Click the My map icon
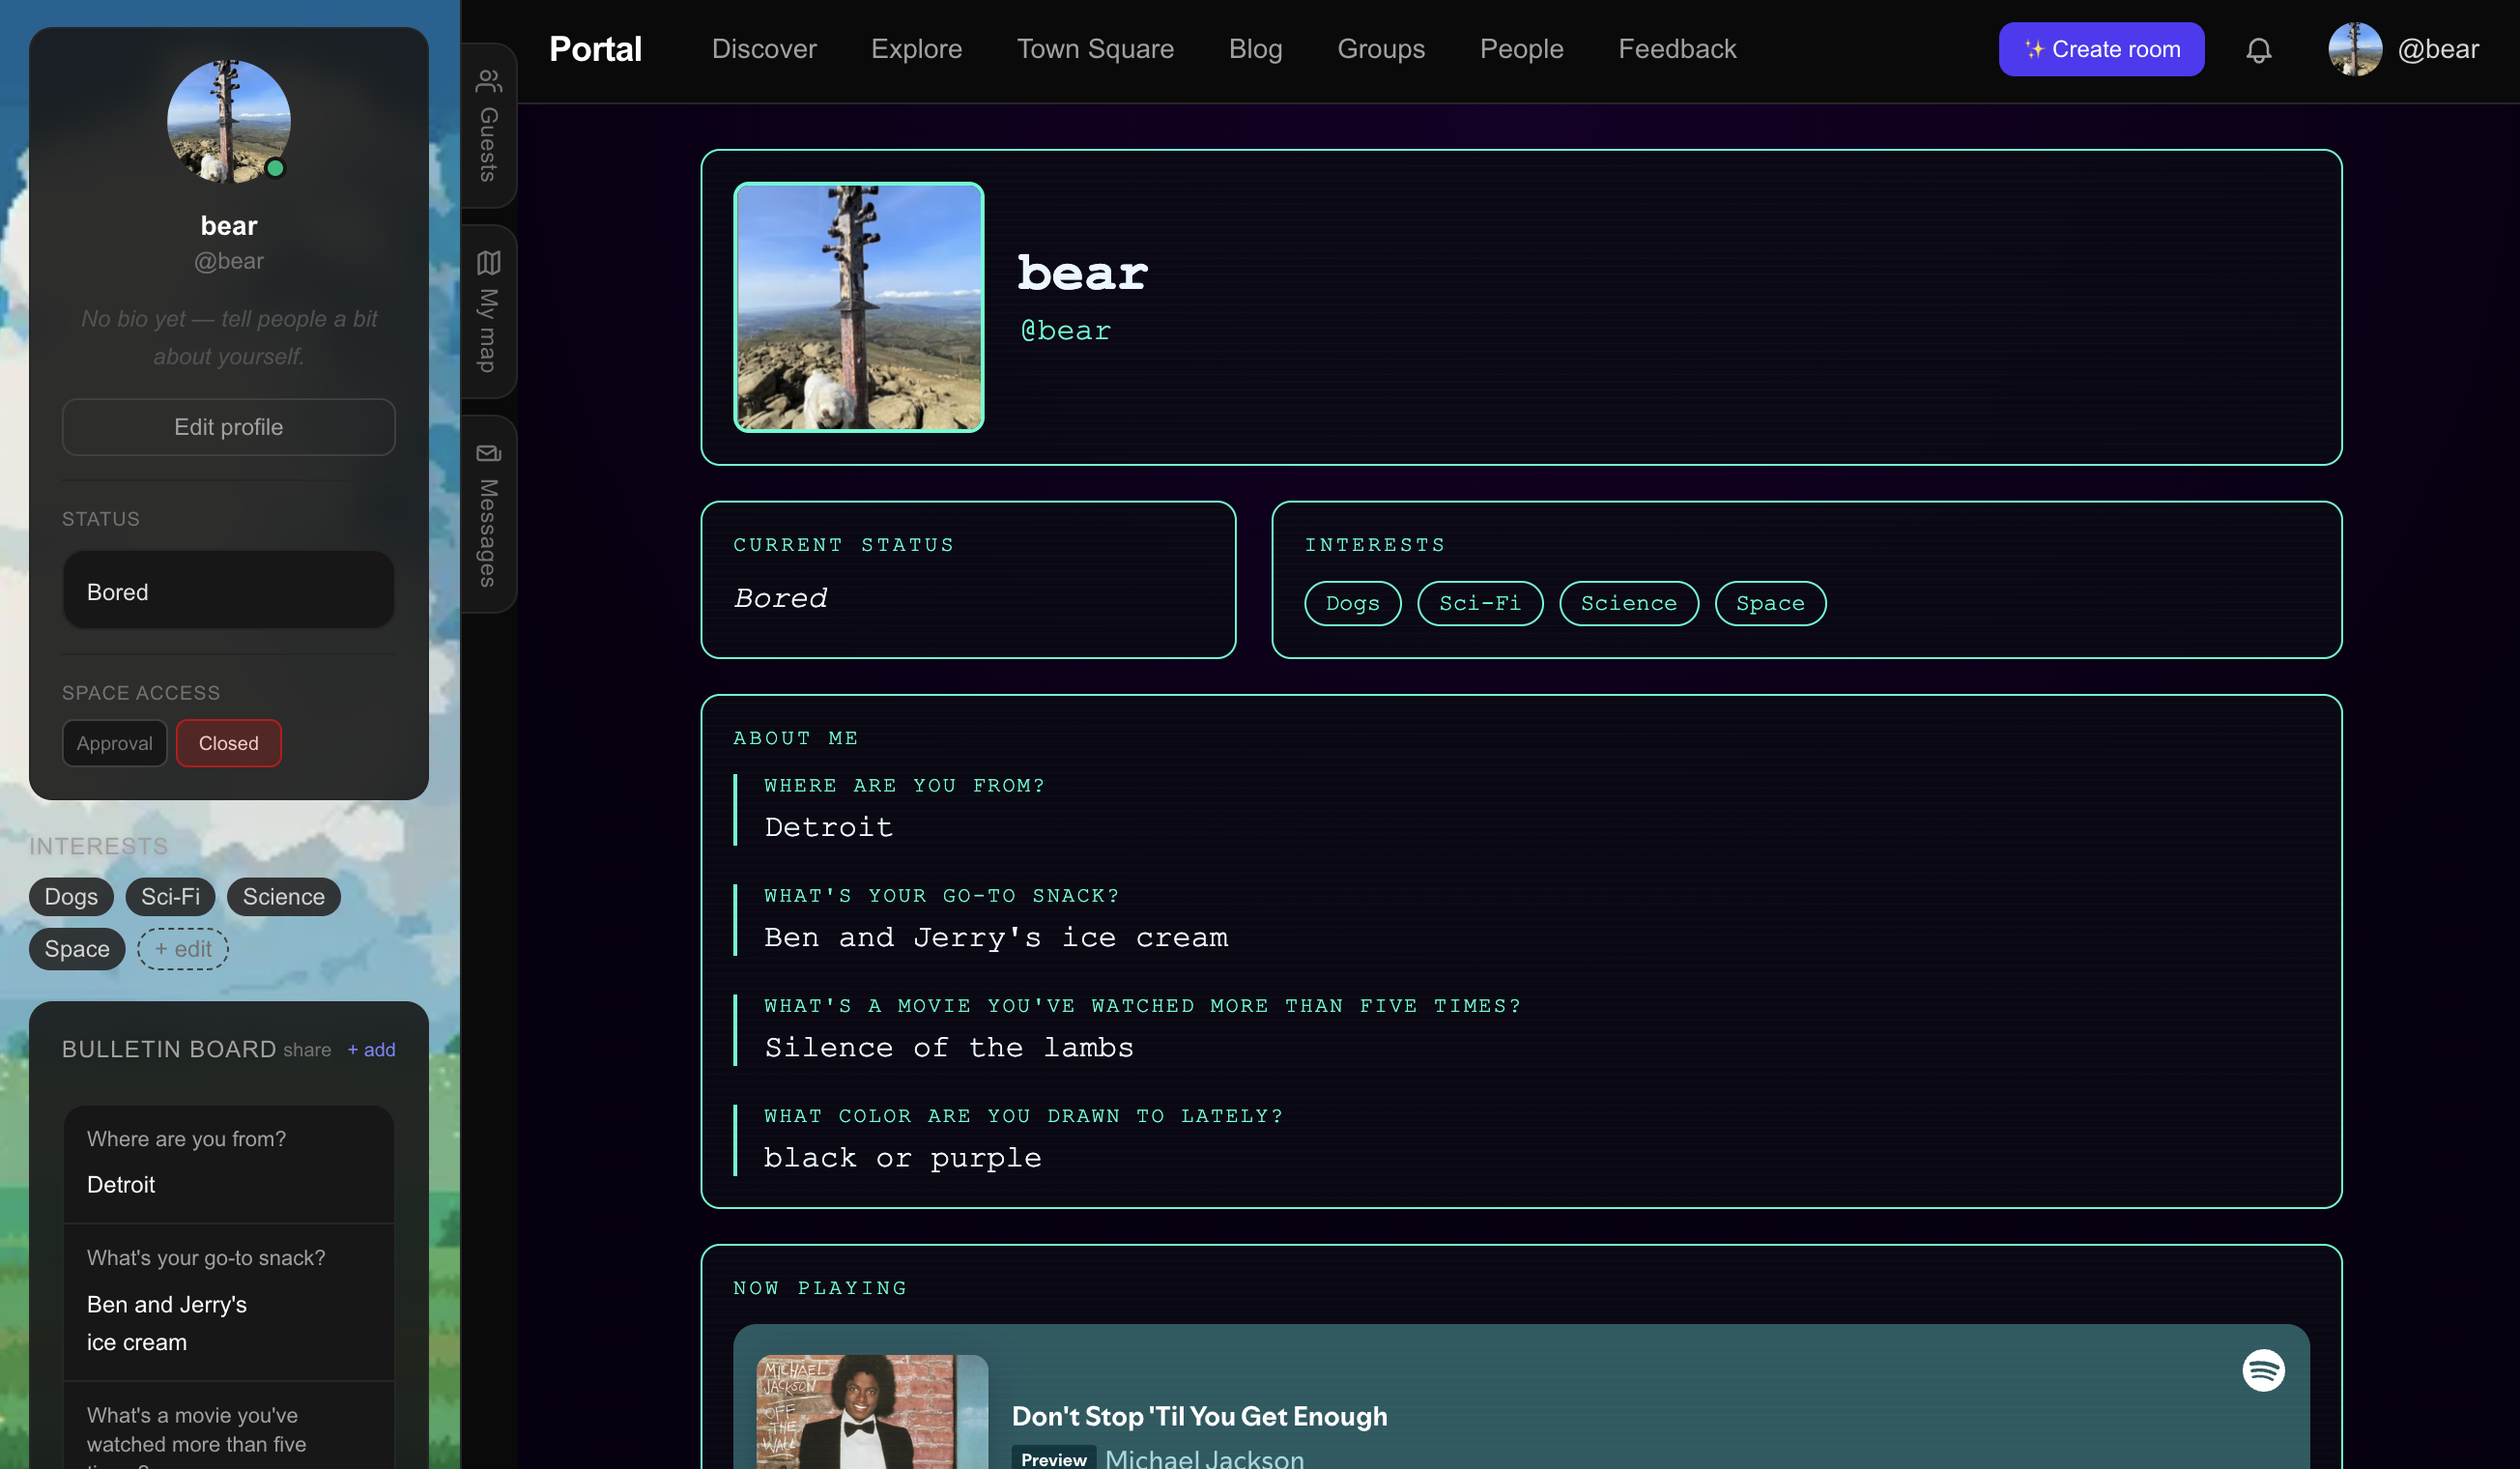This screenshot has width=2520, height=1469. click(488, 263)
